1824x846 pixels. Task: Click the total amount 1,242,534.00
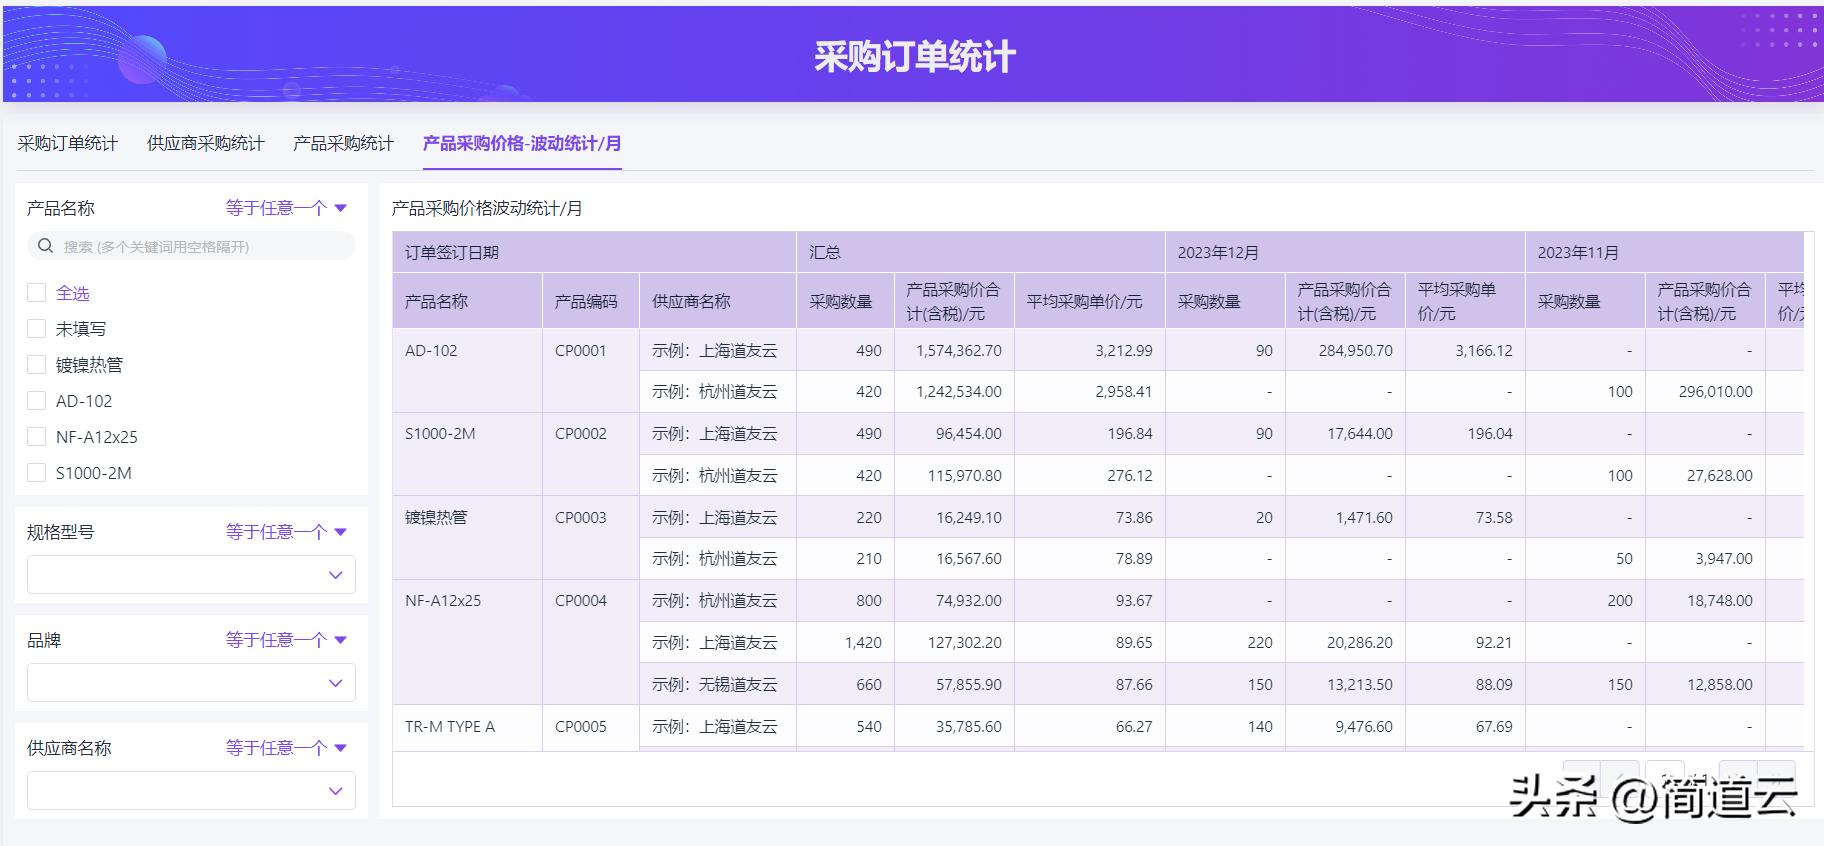tap(959, 392)
